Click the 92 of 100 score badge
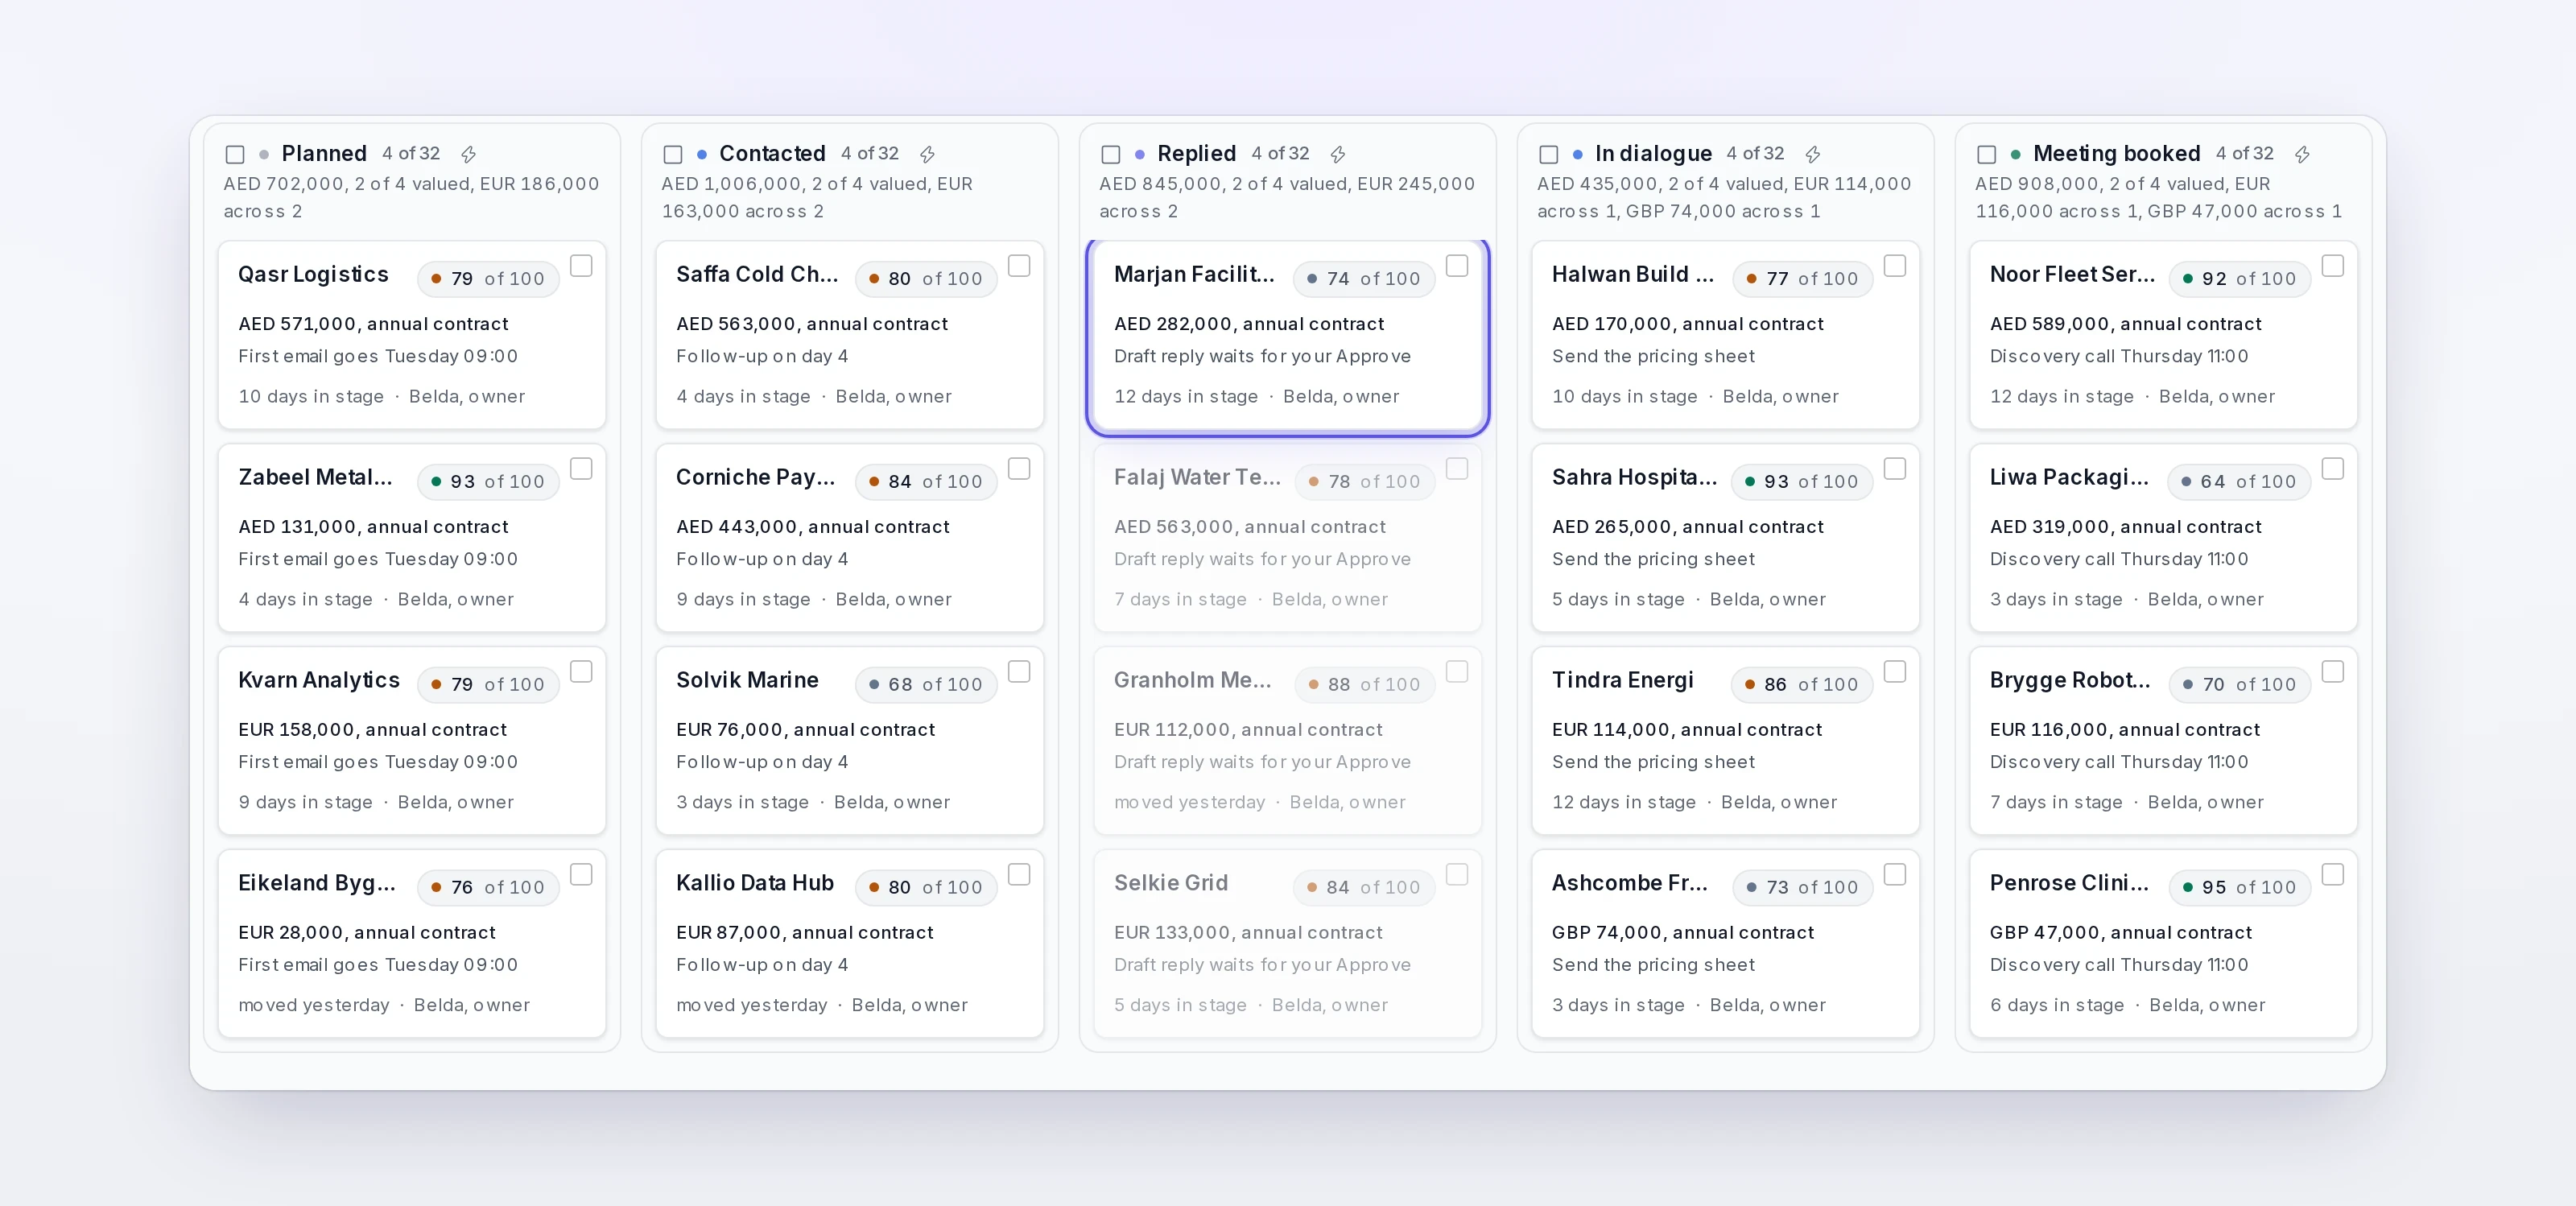 (x=2239, y=279)
